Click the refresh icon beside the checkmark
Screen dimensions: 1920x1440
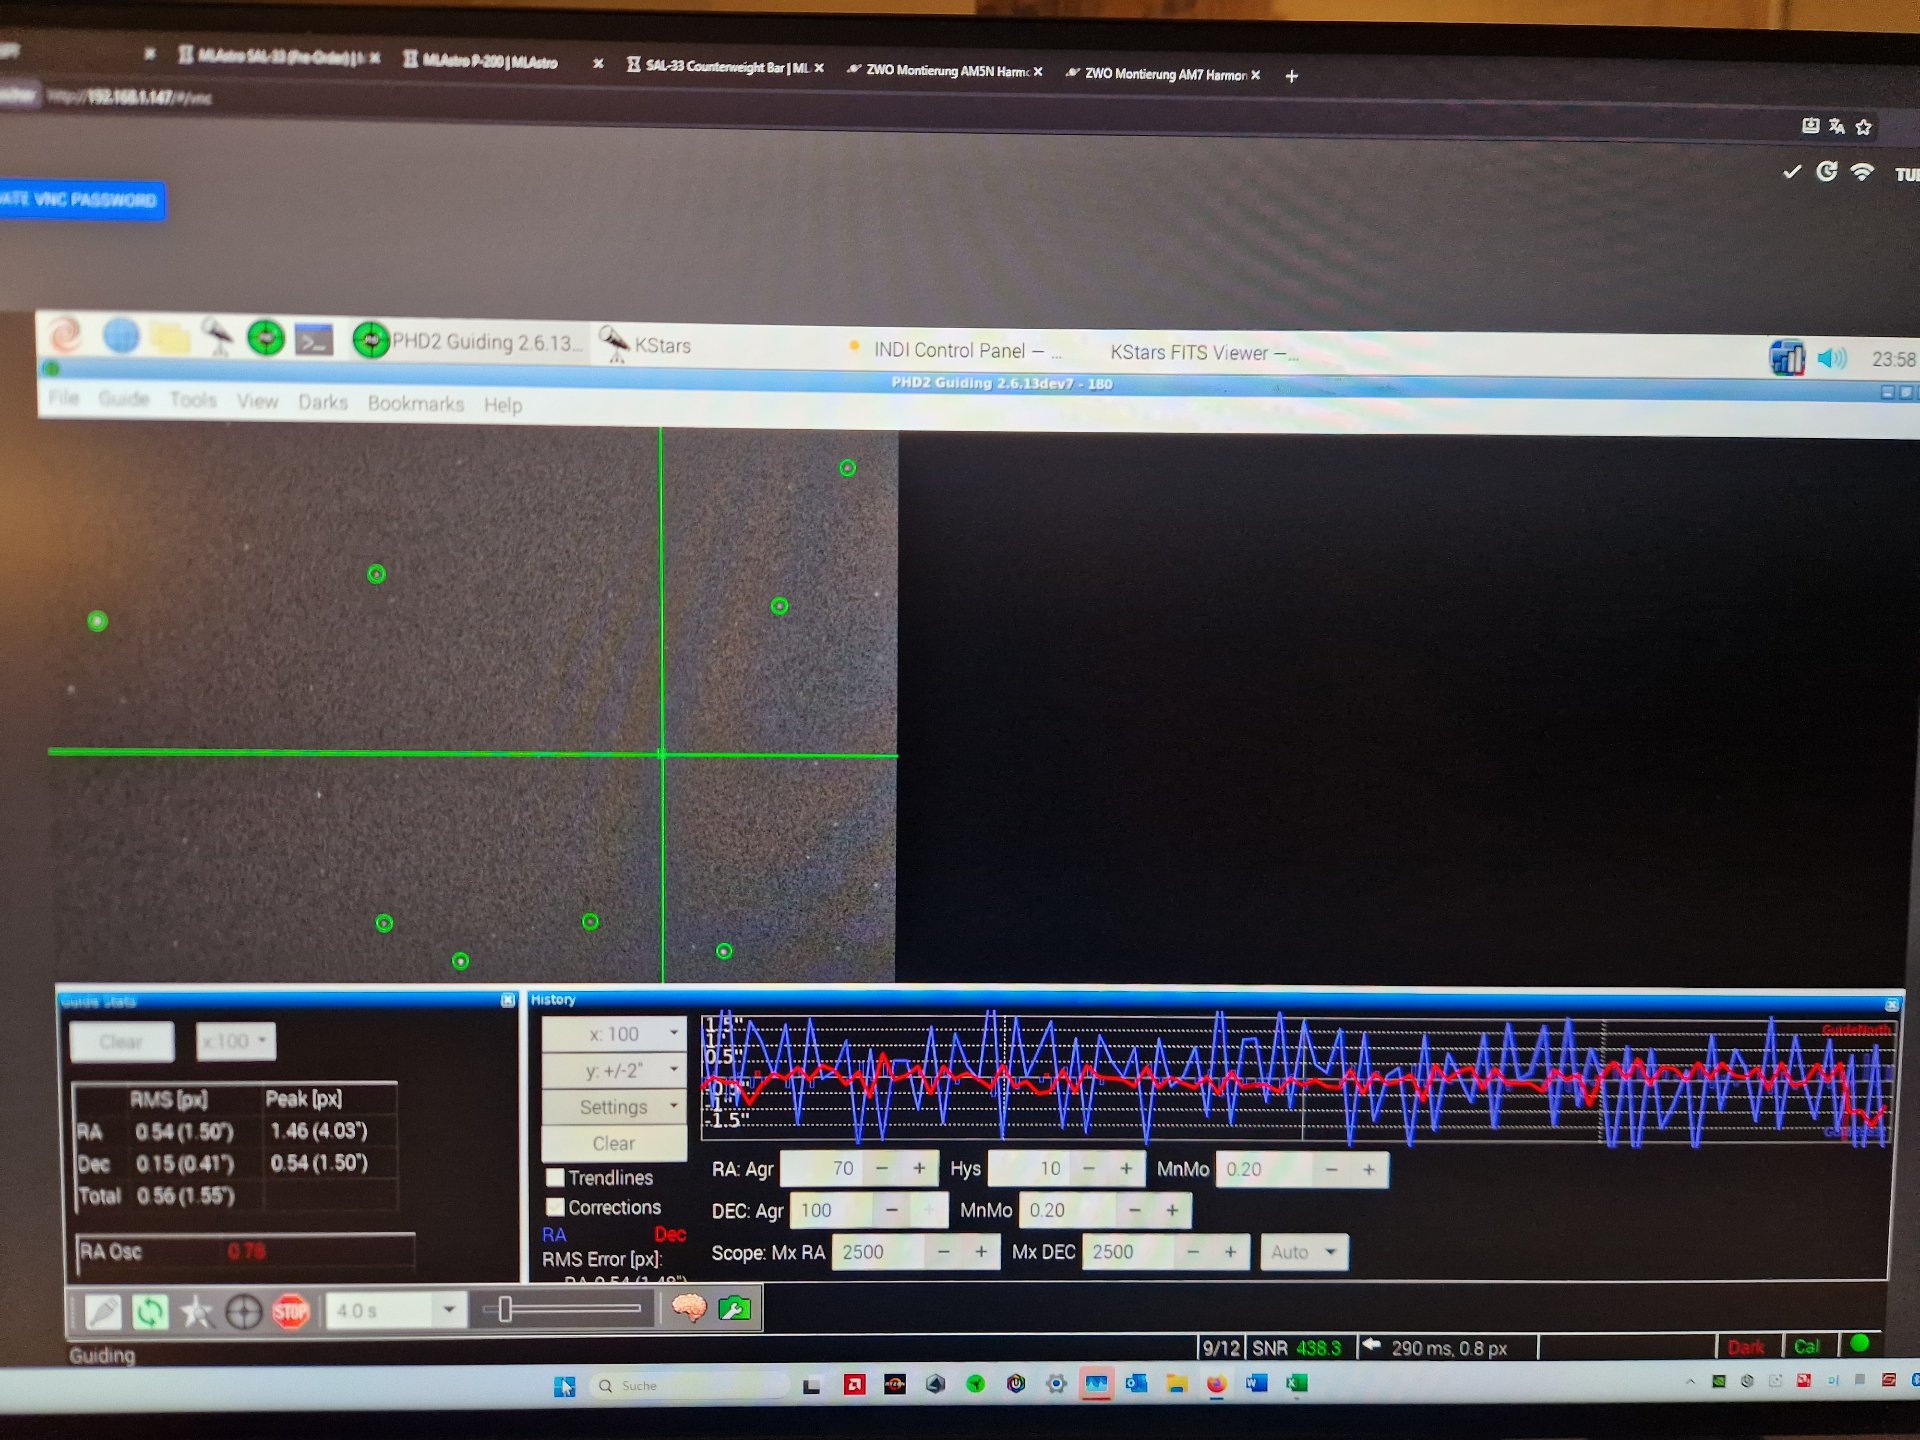1827,172
